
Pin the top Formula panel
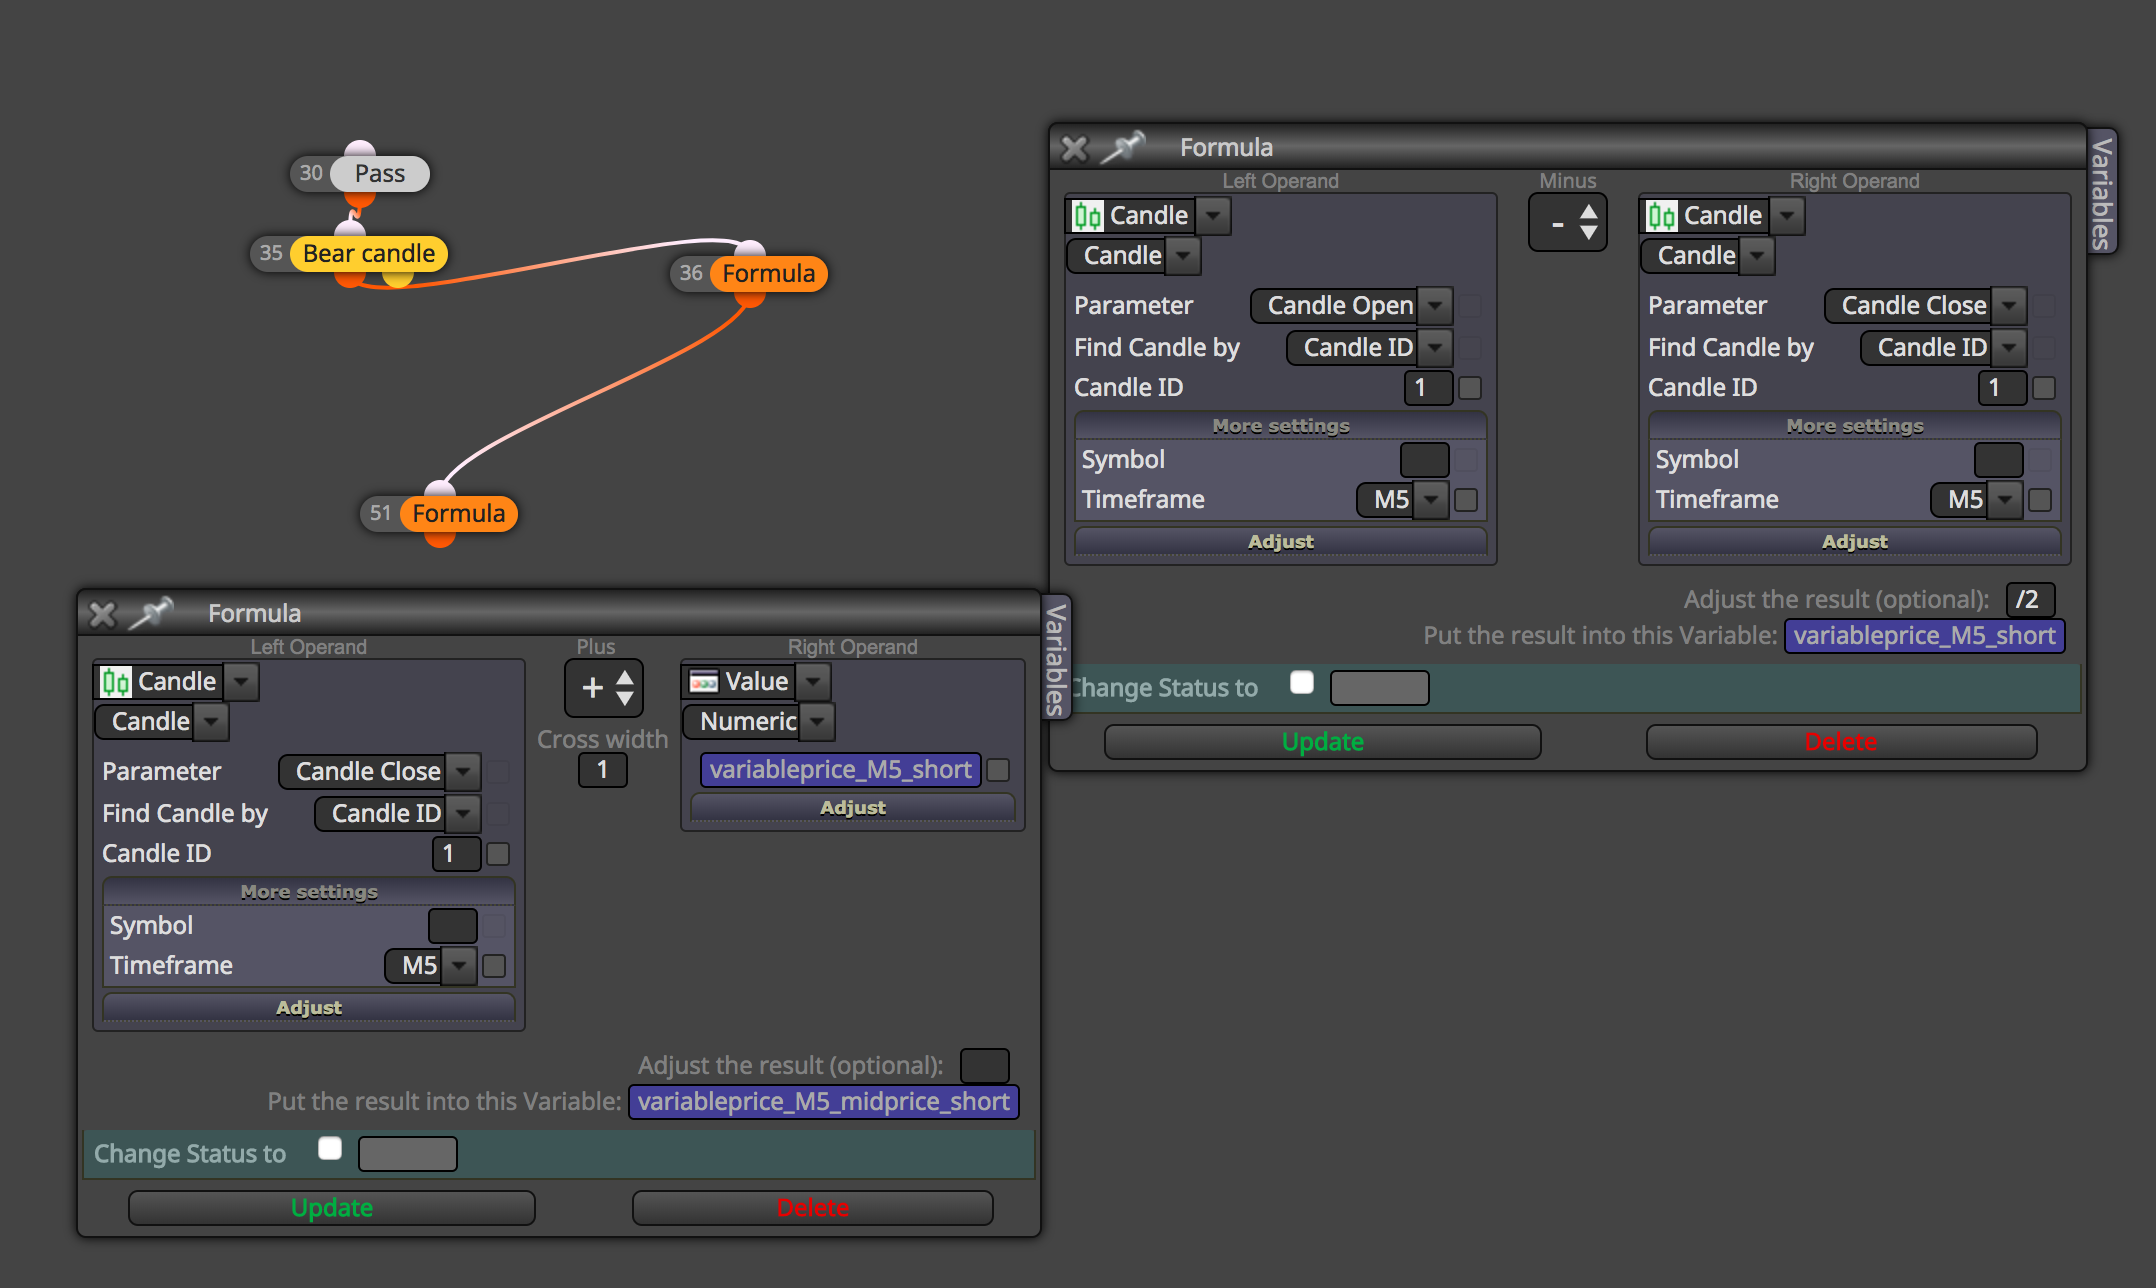point(1122,147)
